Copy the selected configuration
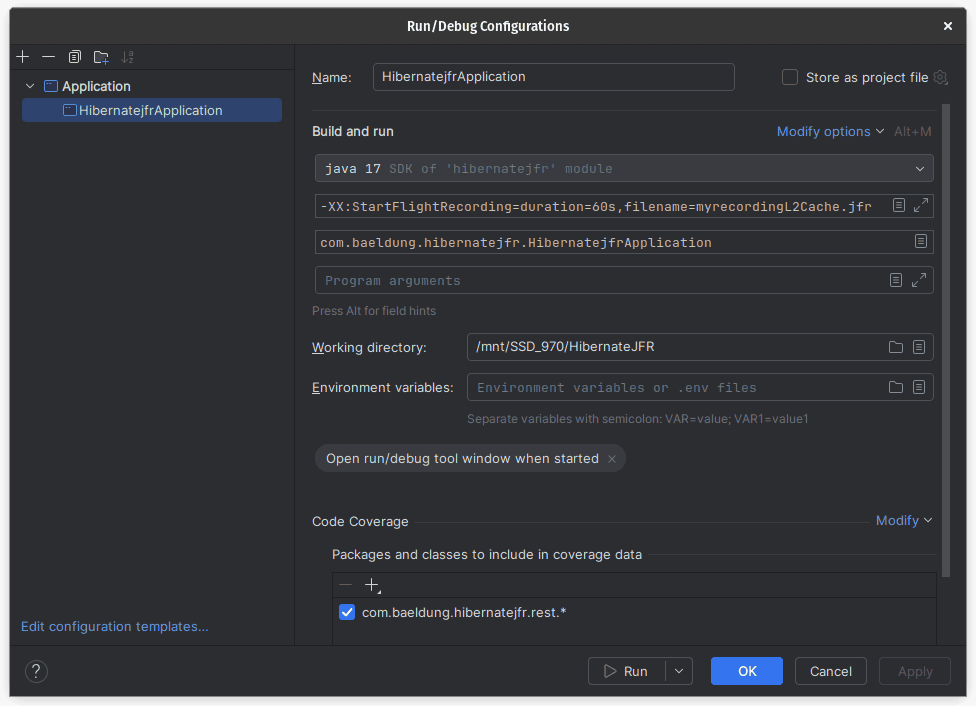 coord(75,57)
